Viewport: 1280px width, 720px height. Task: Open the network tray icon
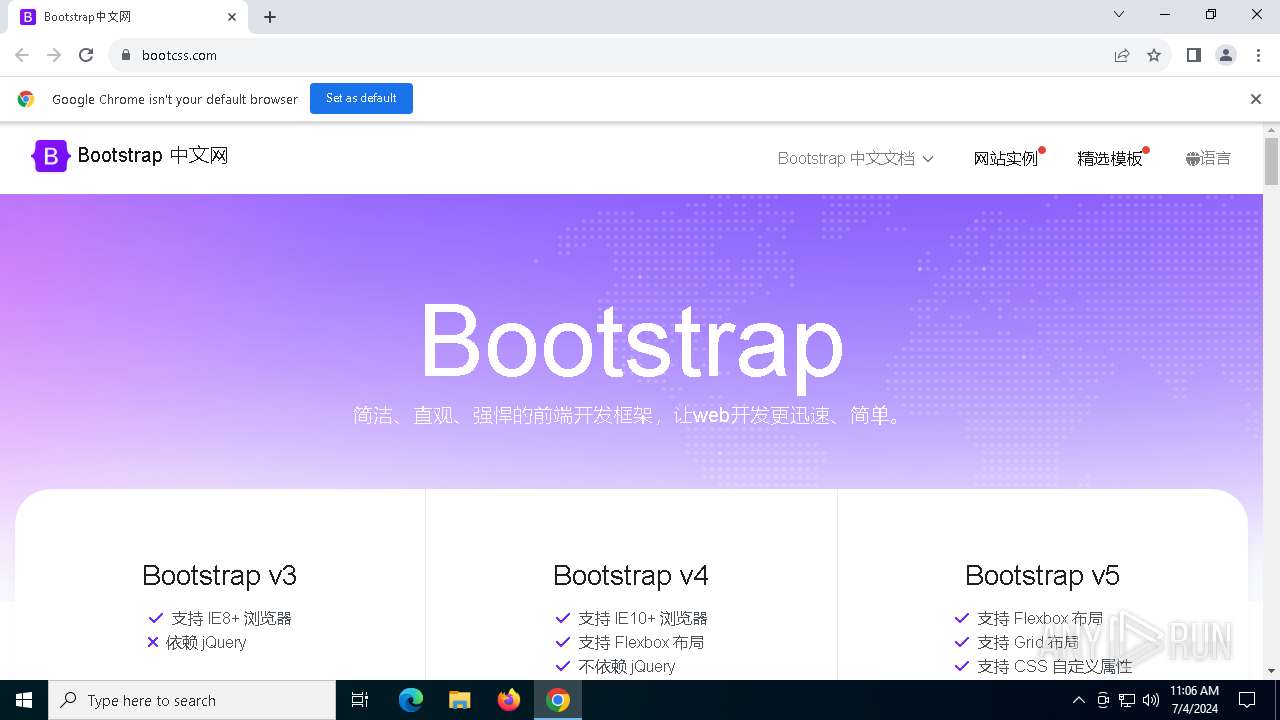(x=1127, y=700)
